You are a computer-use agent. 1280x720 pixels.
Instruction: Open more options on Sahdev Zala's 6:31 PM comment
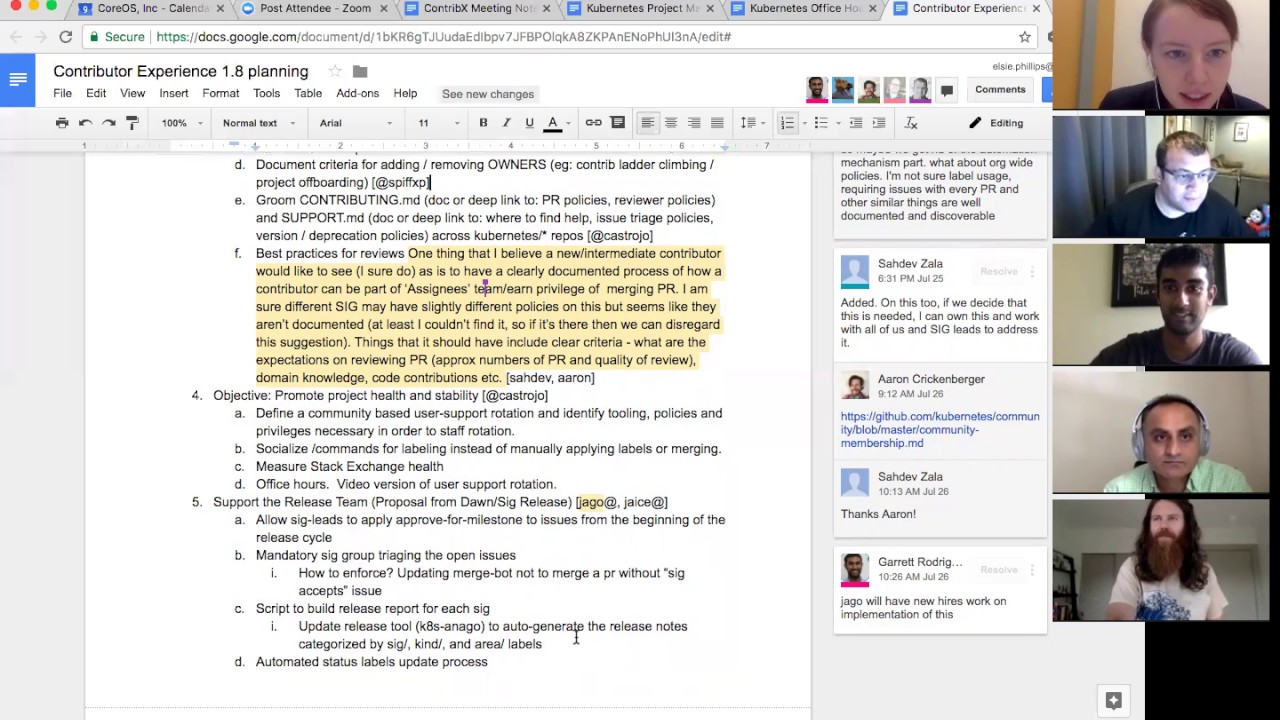1033,271
